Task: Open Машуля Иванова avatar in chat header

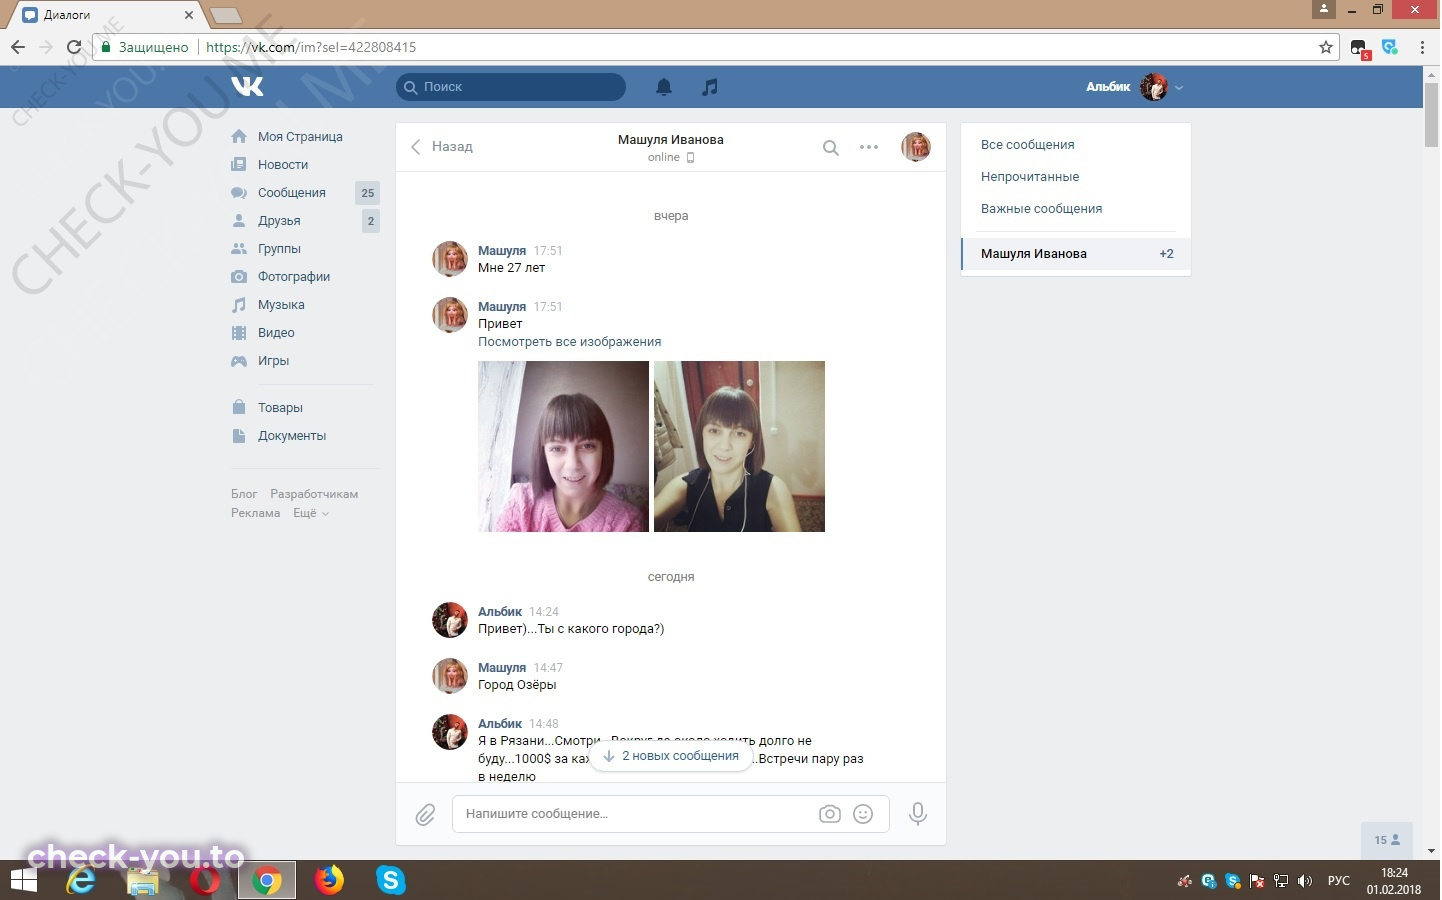Action: tap(916, 147)
